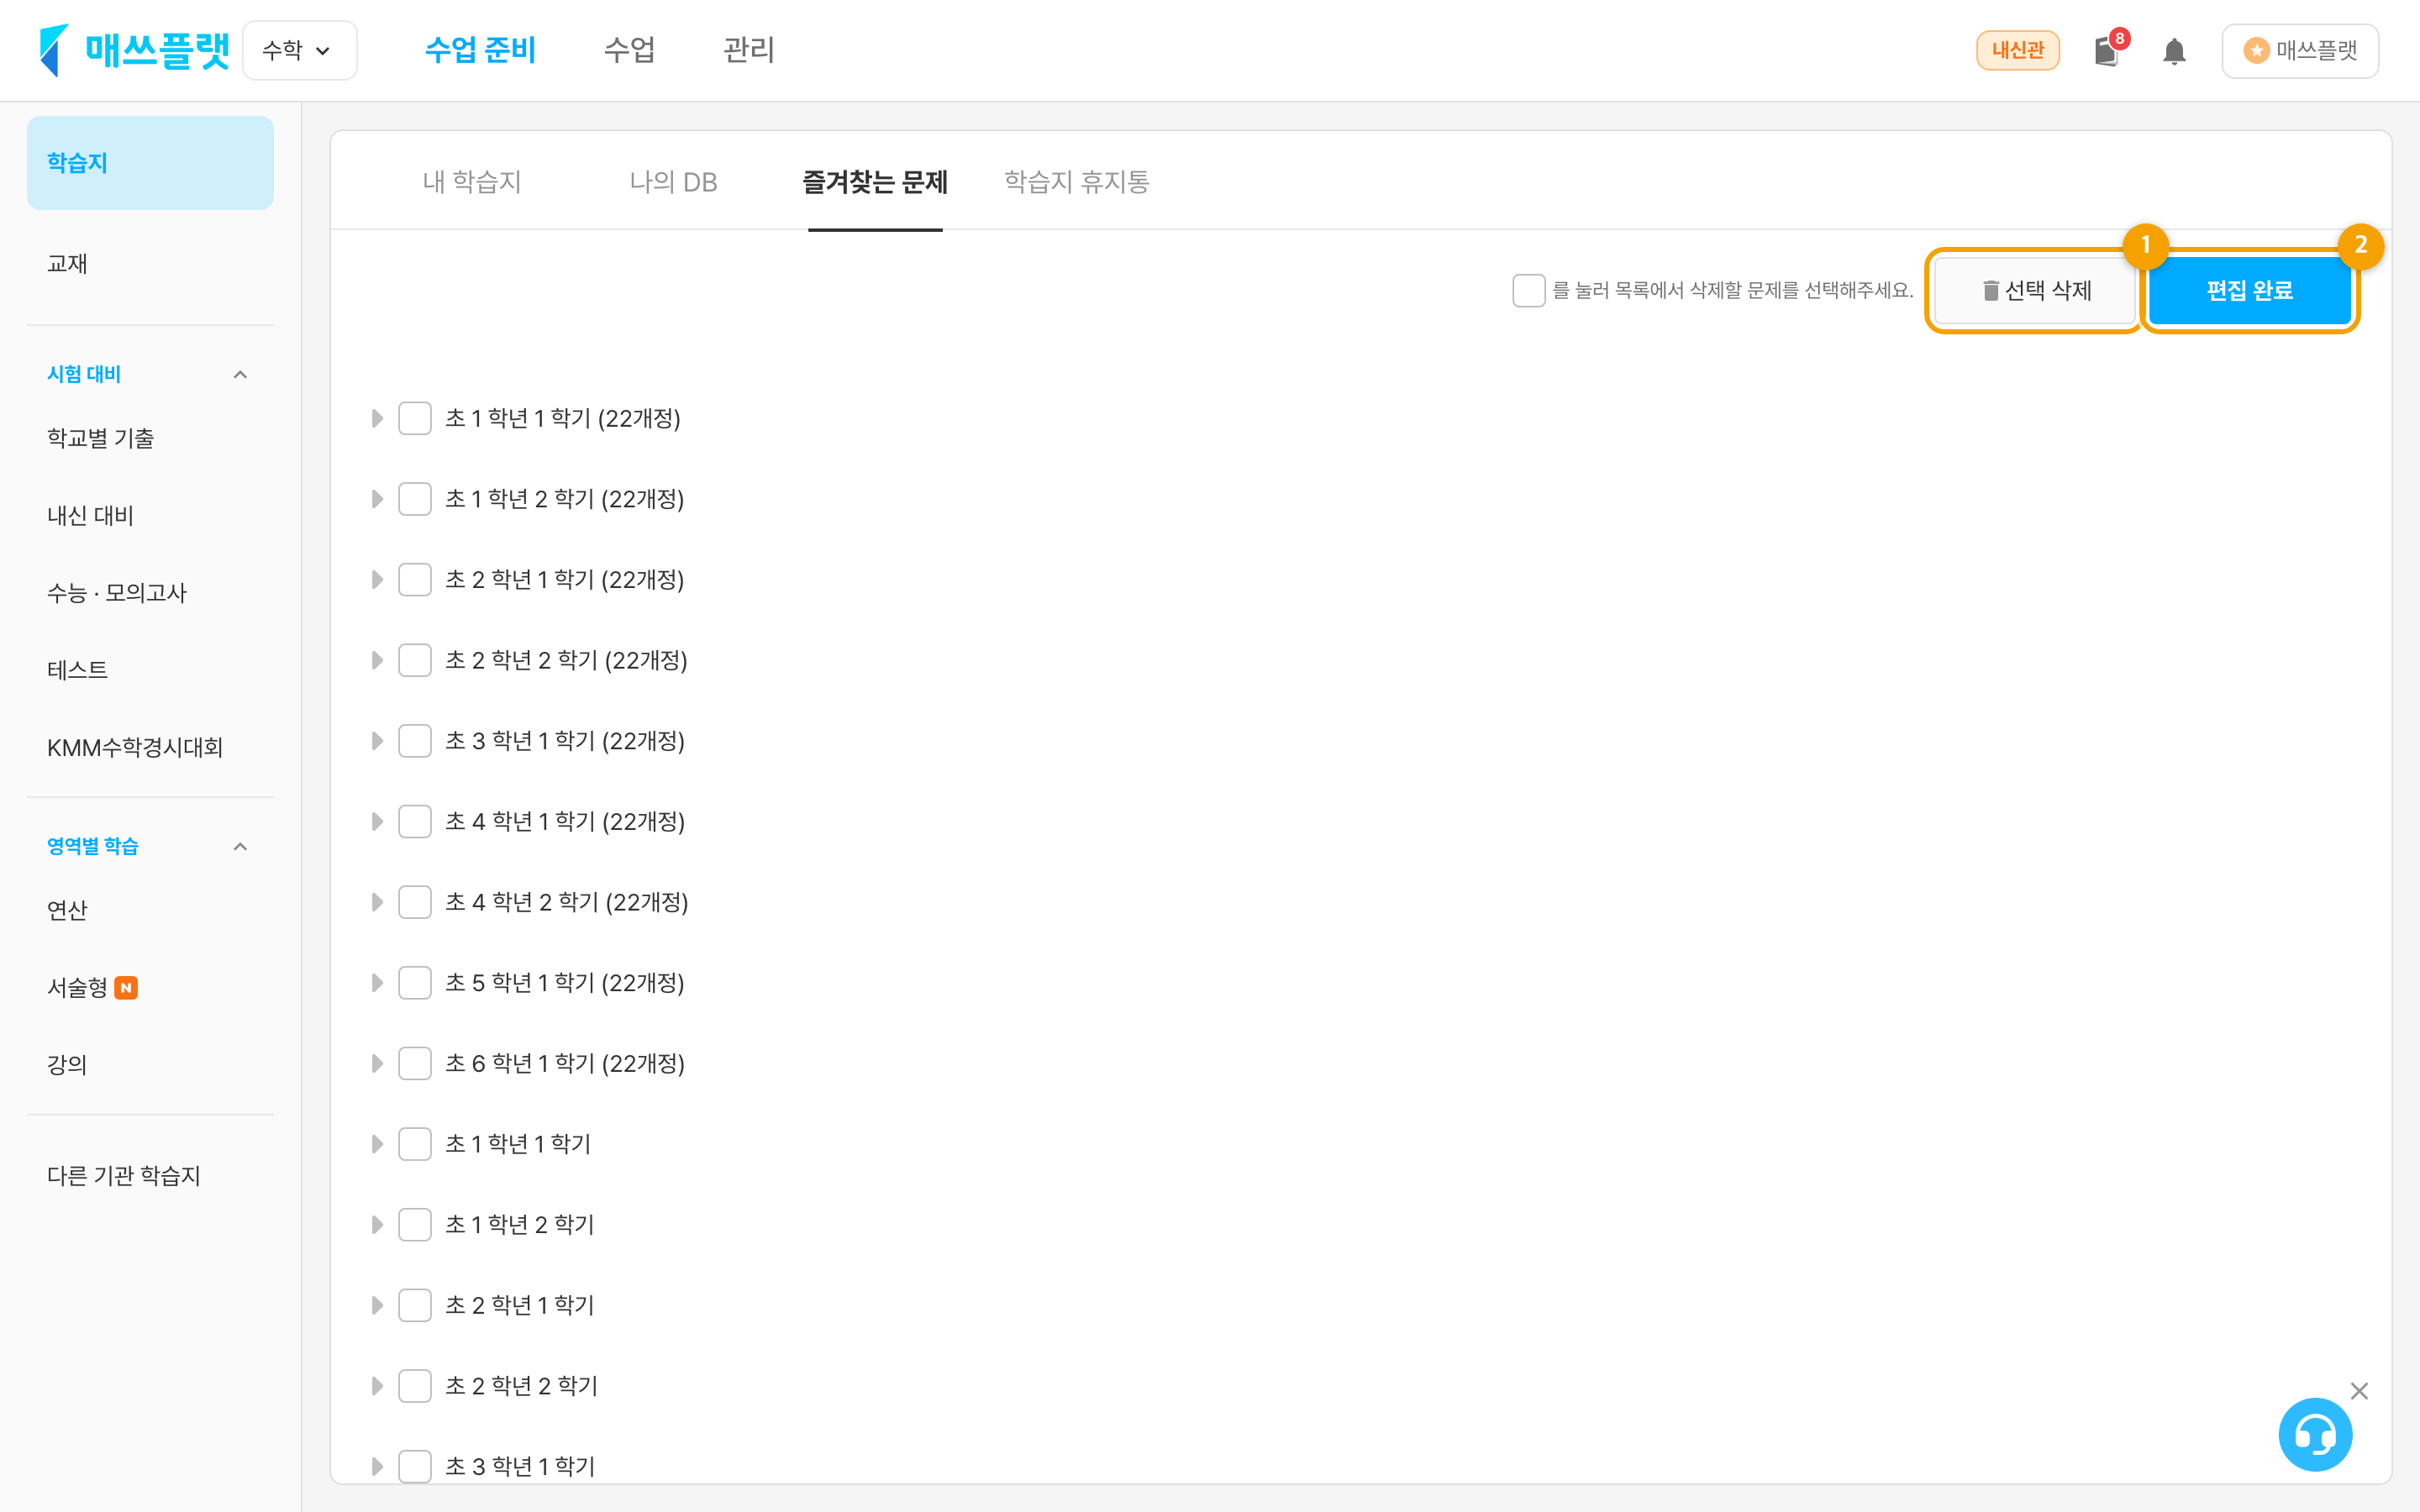Expand the plain 초 2 학년 2 학기 row

pos(377,1386)
